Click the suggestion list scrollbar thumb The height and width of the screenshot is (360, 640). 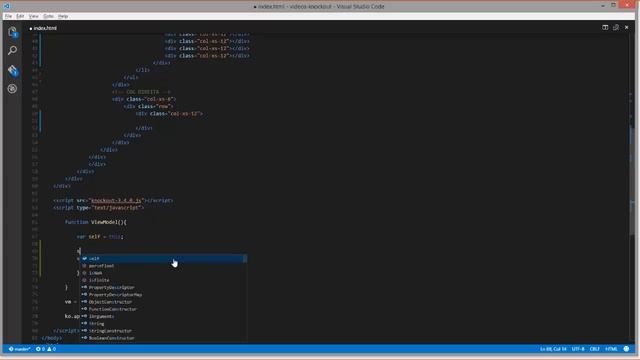(245, 258)
